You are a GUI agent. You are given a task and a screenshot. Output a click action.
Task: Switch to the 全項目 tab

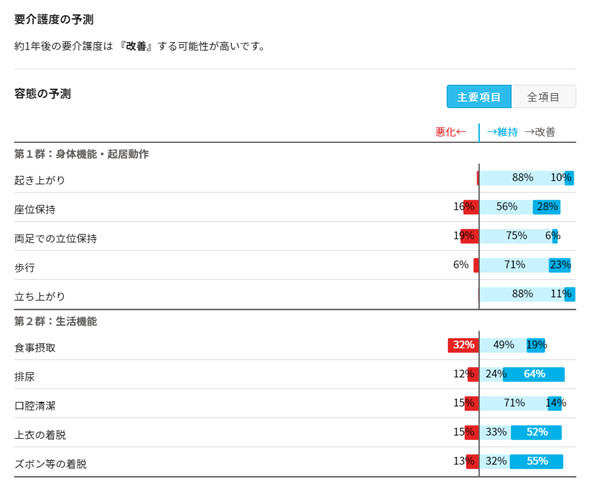pyautogui.click(x=543, y=97)
